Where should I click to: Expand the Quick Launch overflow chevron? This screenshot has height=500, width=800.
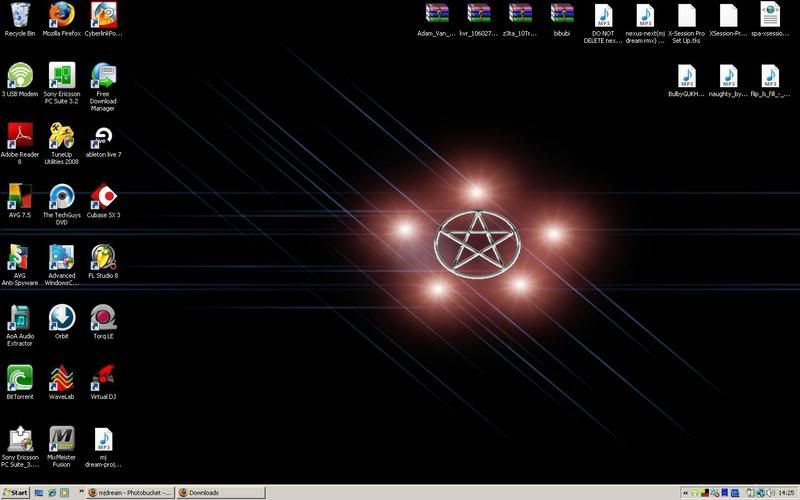pos(78,492)
